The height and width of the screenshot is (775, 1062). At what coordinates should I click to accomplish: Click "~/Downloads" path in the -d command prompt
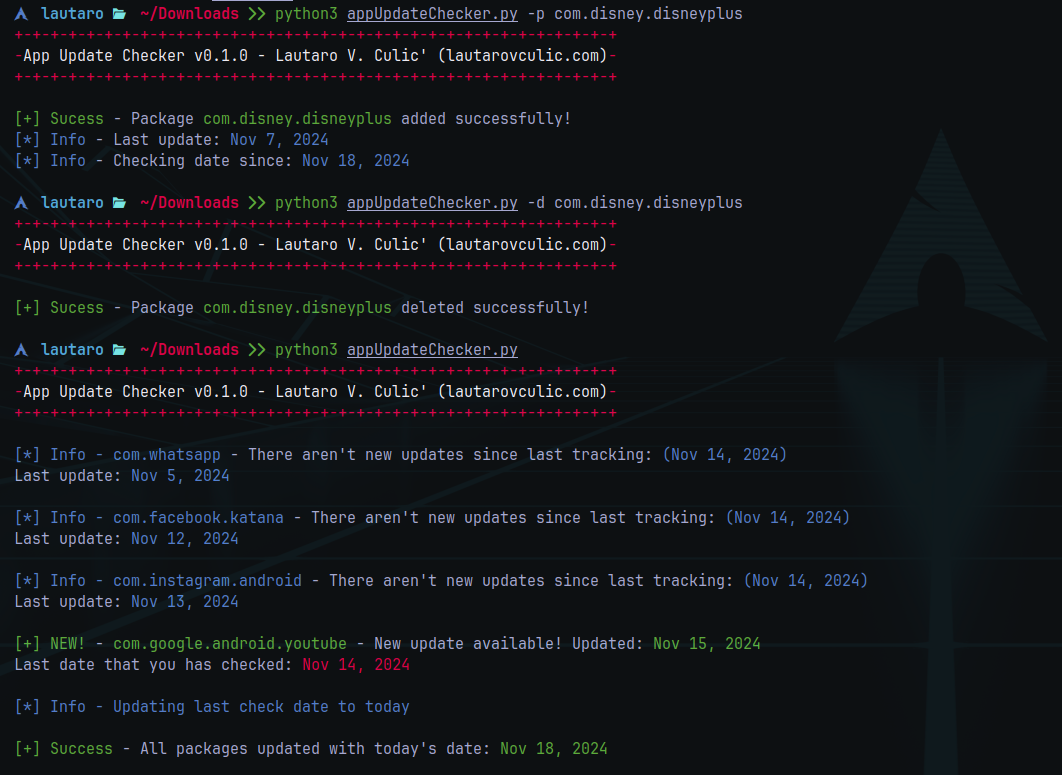[189, 203]
